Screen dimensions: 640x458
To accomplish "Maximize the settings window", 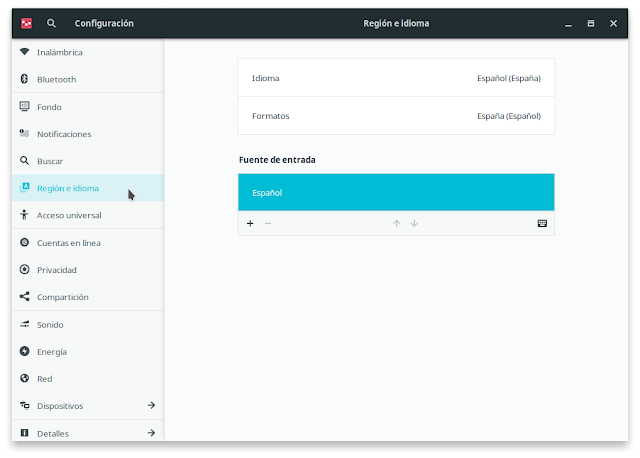I will (x=591, y=23).
